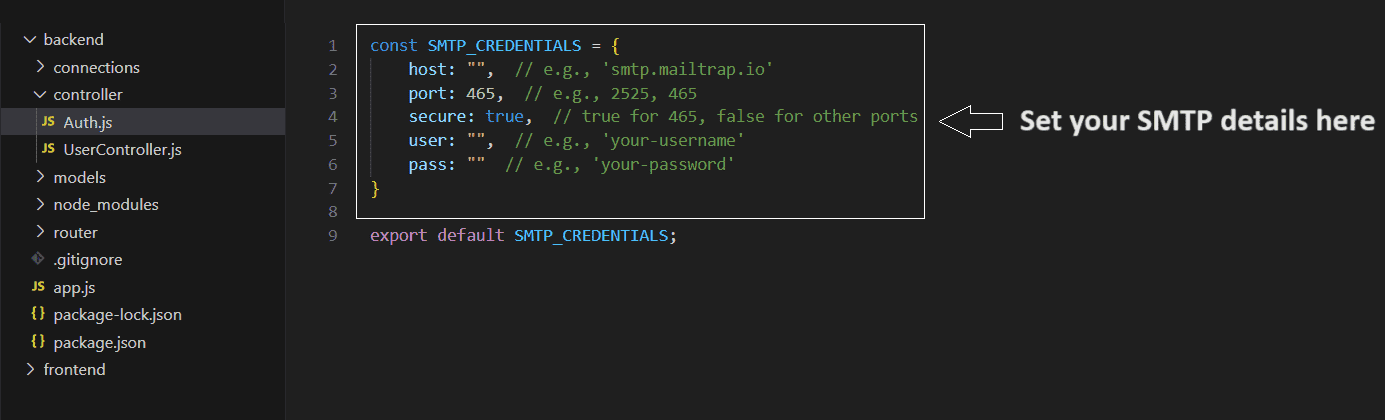Image resolution: width=1385 pixels, height=420 pixels.
Task: Click the JS icon beside UserController.js
Action: coord(48,150)
